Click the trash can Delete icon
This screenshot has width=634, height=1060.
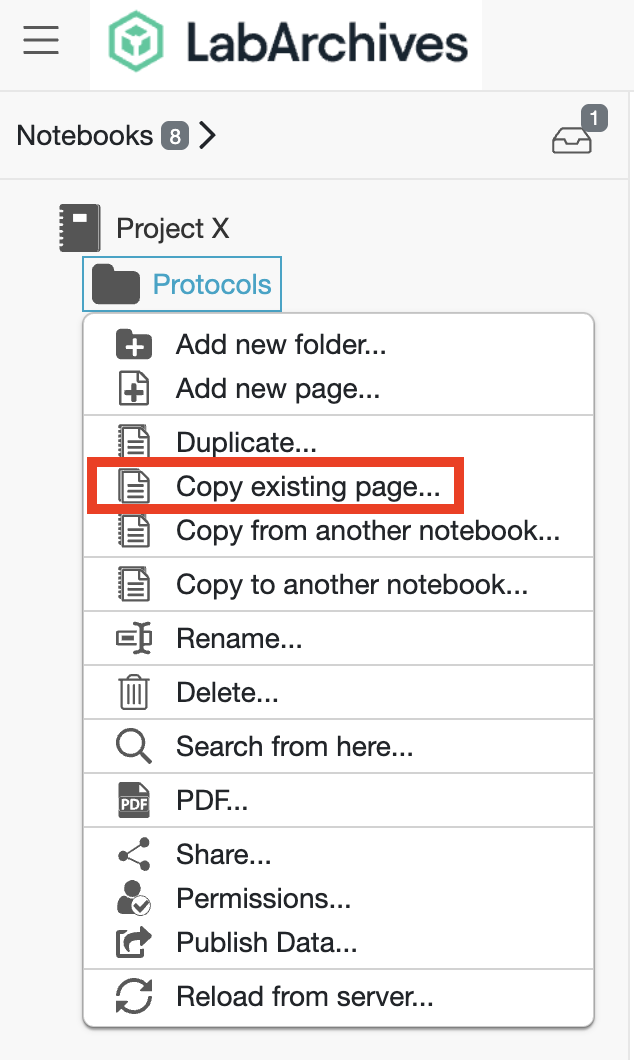[x=134, y=692]
